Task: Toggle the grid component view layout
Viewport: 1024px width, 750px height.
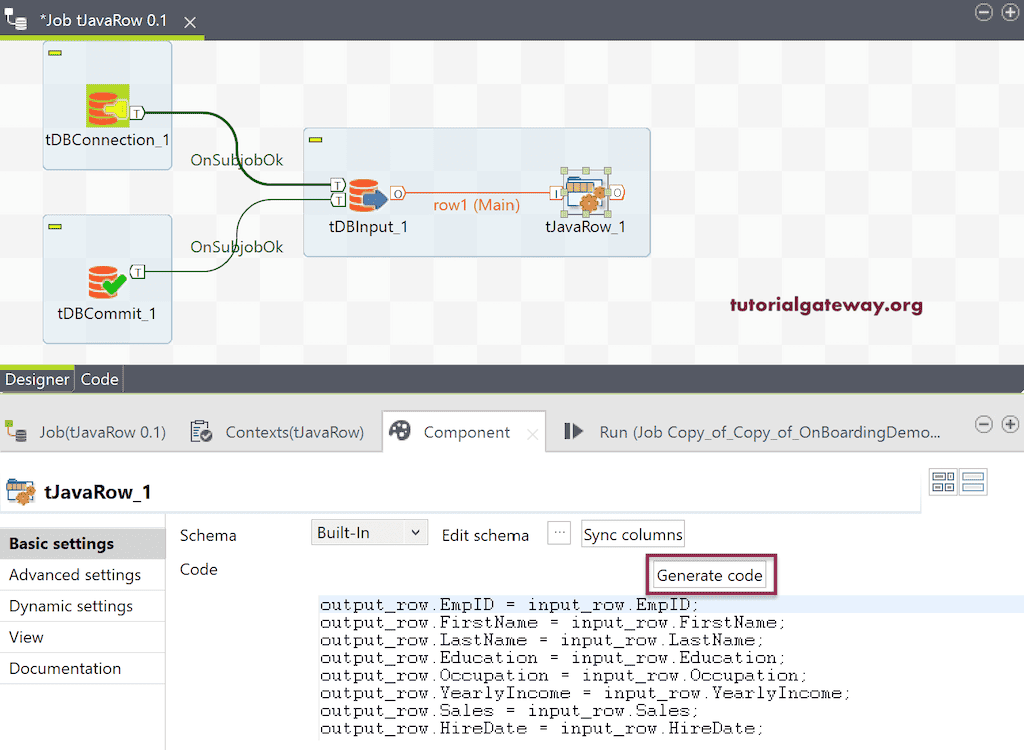Action: (943, 481)
